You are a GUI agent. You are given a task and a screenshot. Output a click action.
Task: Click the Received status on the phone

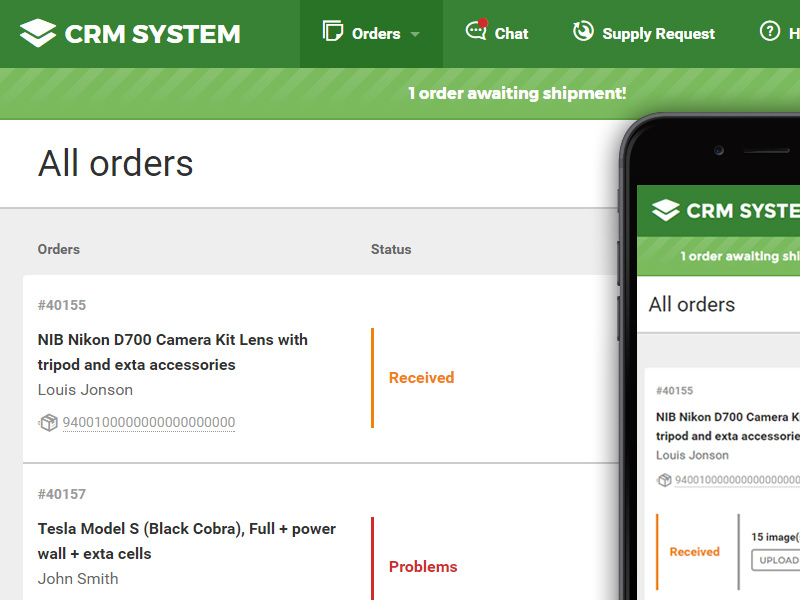coord(694,552)
